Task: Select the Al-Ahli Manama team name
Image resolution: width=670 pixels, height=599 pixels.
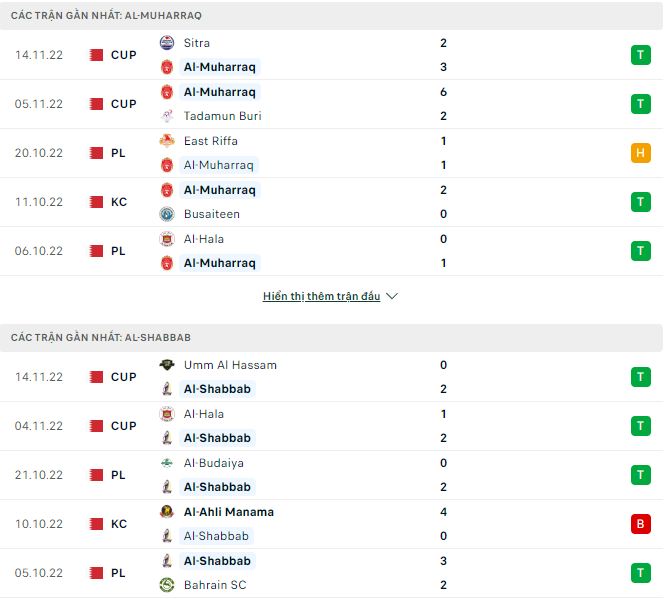Action: point(229,513)
